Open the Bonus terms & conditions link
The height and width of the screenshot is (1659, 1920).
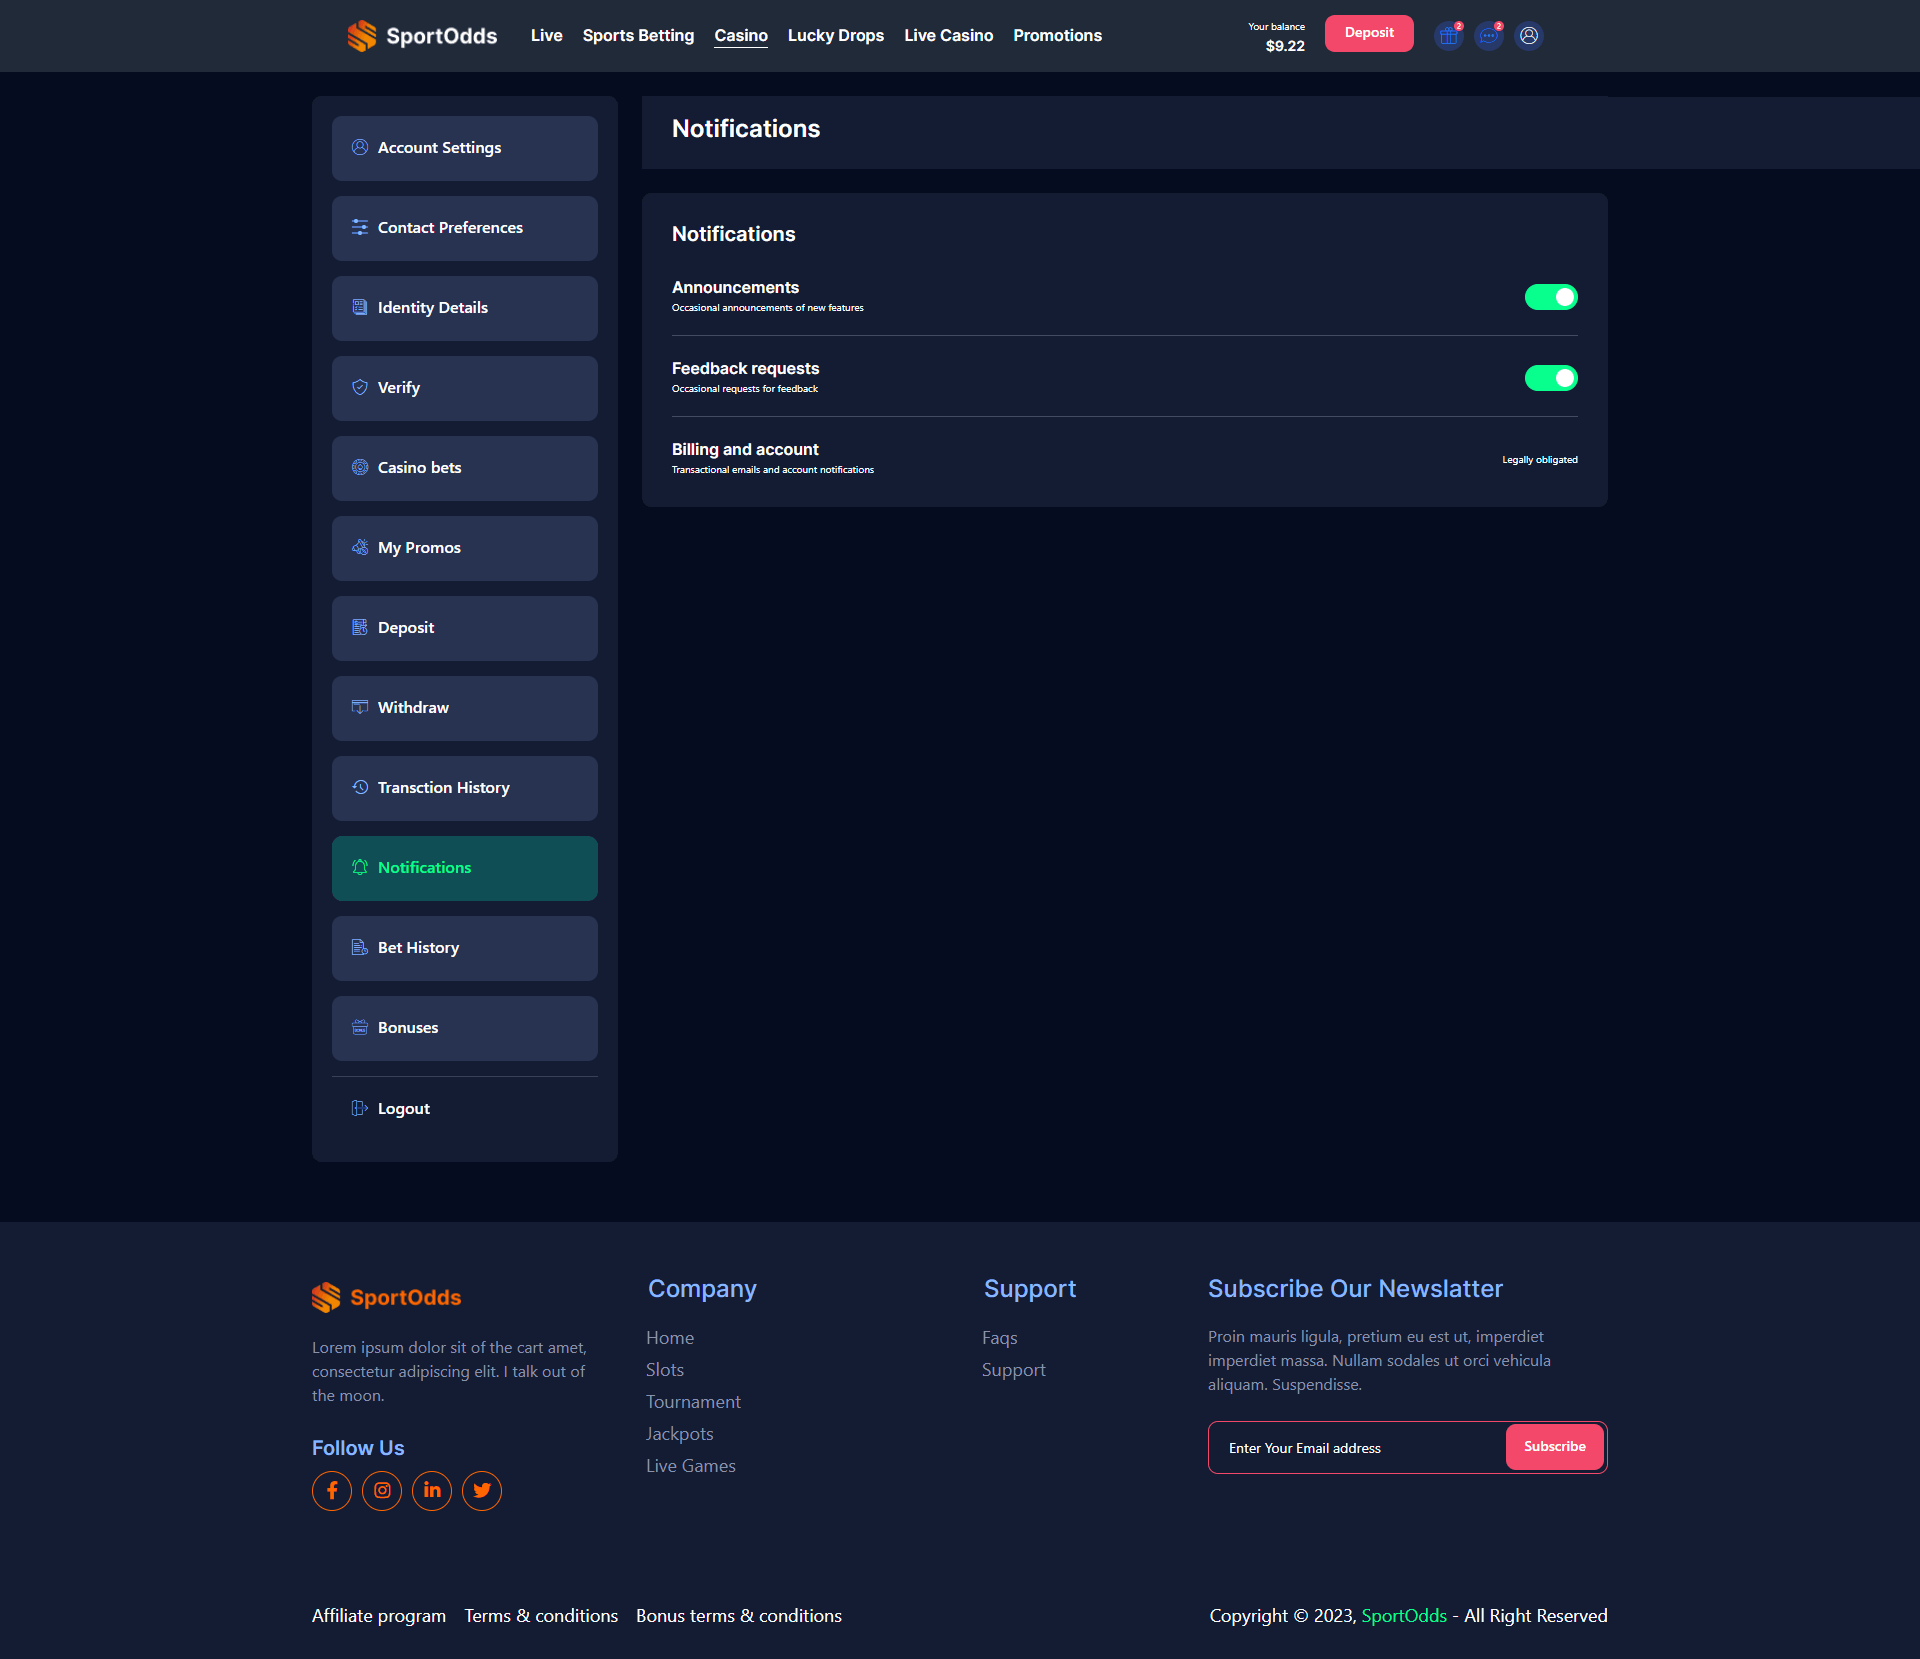(x=739, y=1616)
